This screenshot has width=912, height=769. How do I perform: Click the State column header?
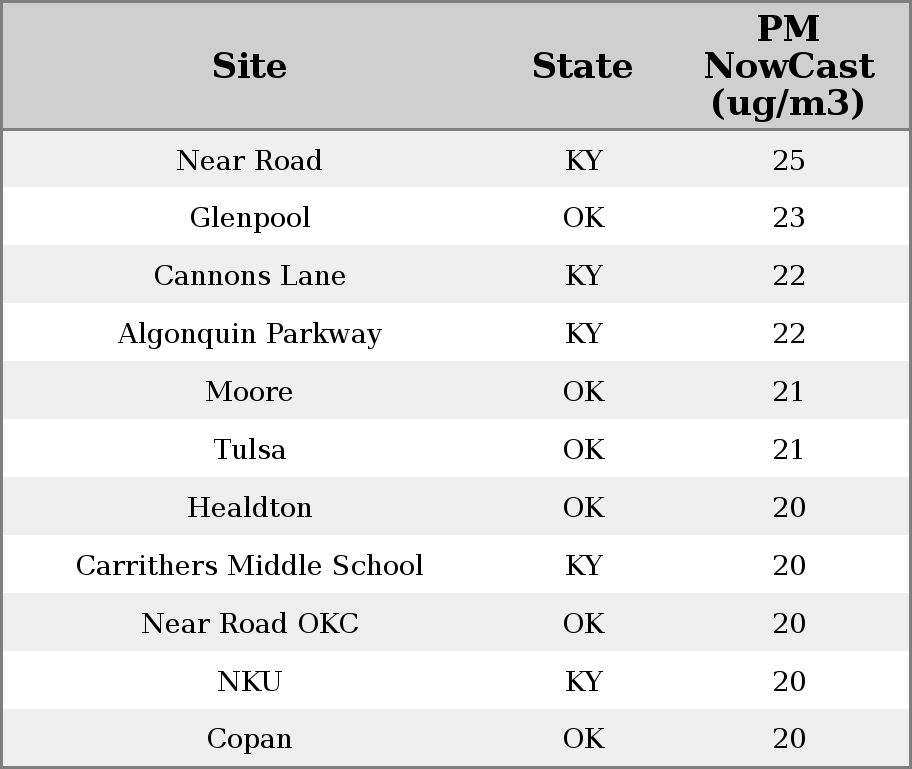coord(582,66)
